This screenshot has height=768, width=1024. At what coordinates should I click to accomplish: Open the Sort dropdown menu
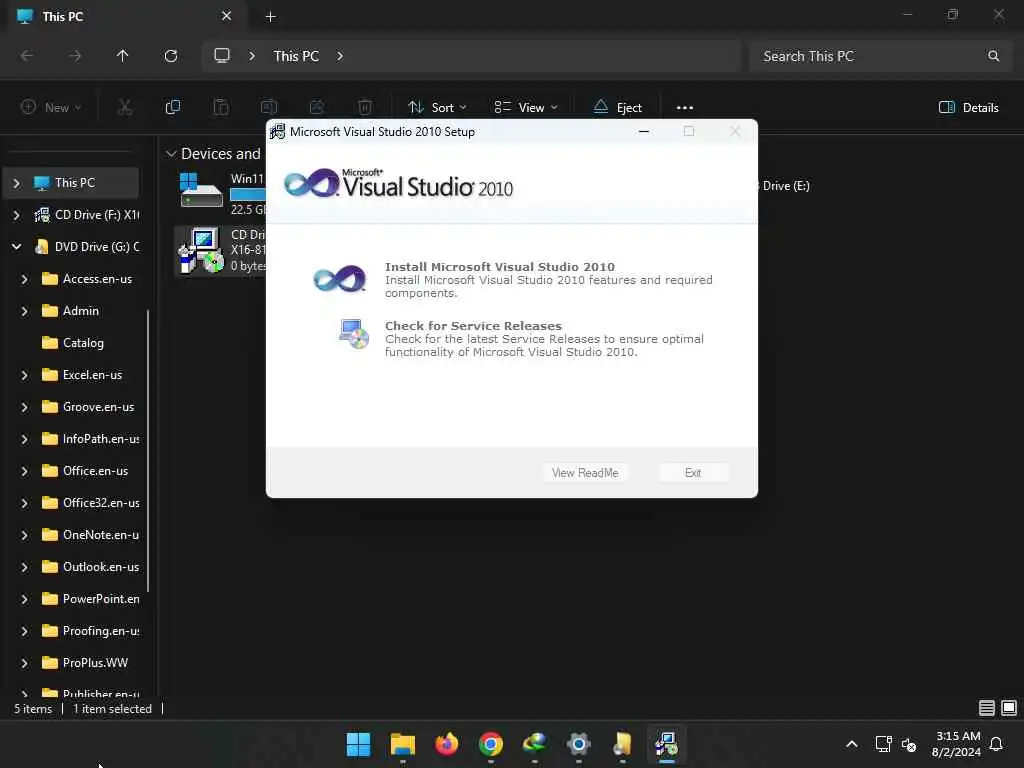(x=437, y=107)
